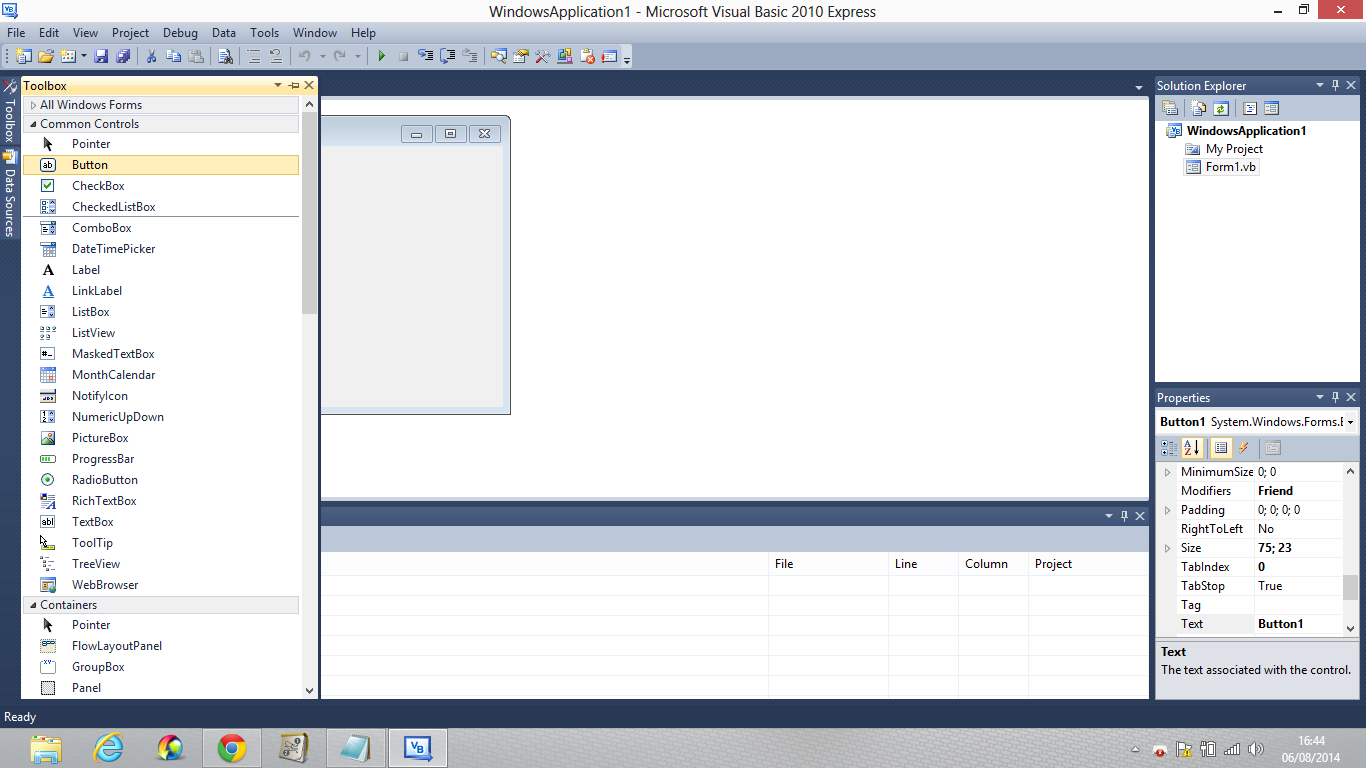Click the Properties grid scrollbar thumb
Image resolution: width=1366 pixels, height=768 pixels.
pos(1350,588)
